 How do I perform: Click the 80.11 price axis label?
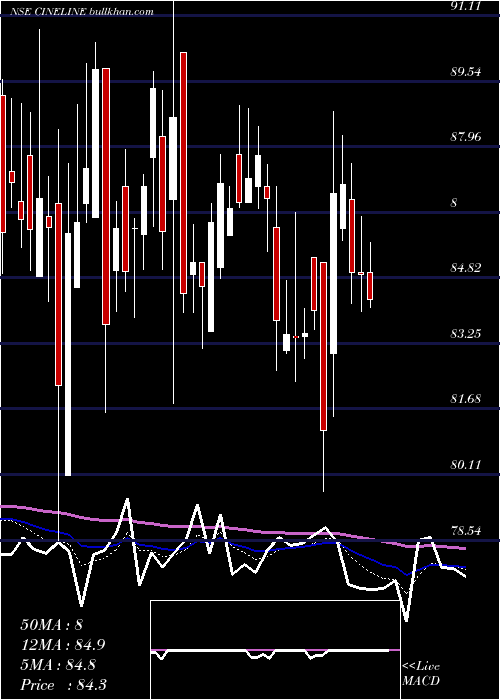click(x=466, y=465)
